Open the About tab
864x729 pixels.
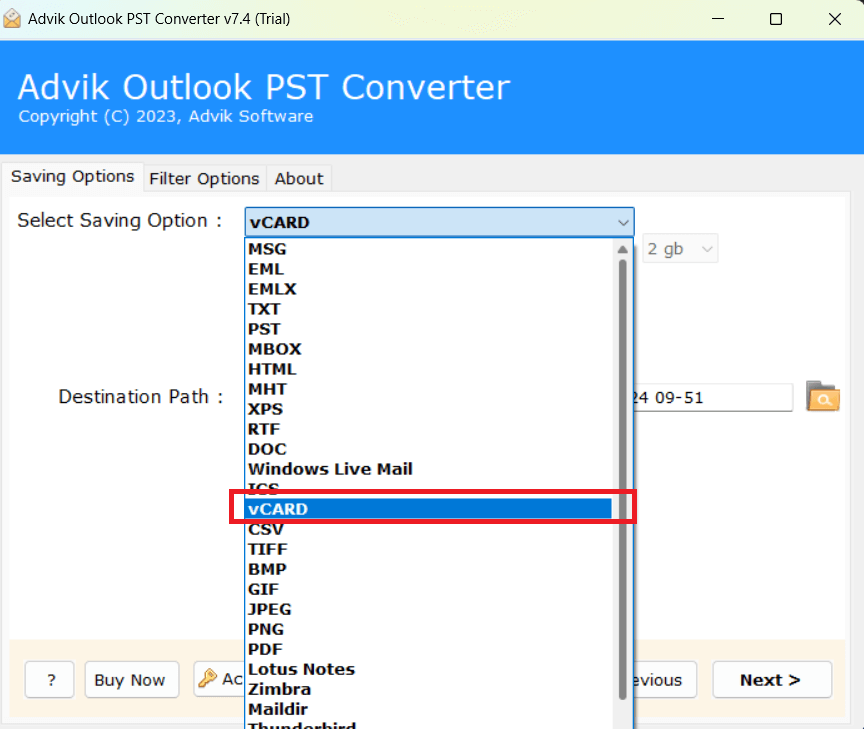pyautogui.click(x=299, y=179)
